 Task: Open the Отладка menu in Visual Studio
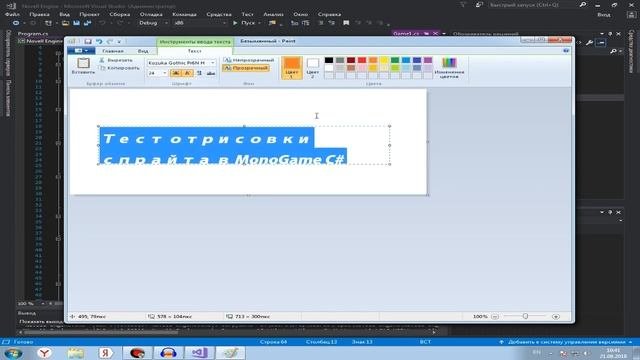(x=151, y=14)
